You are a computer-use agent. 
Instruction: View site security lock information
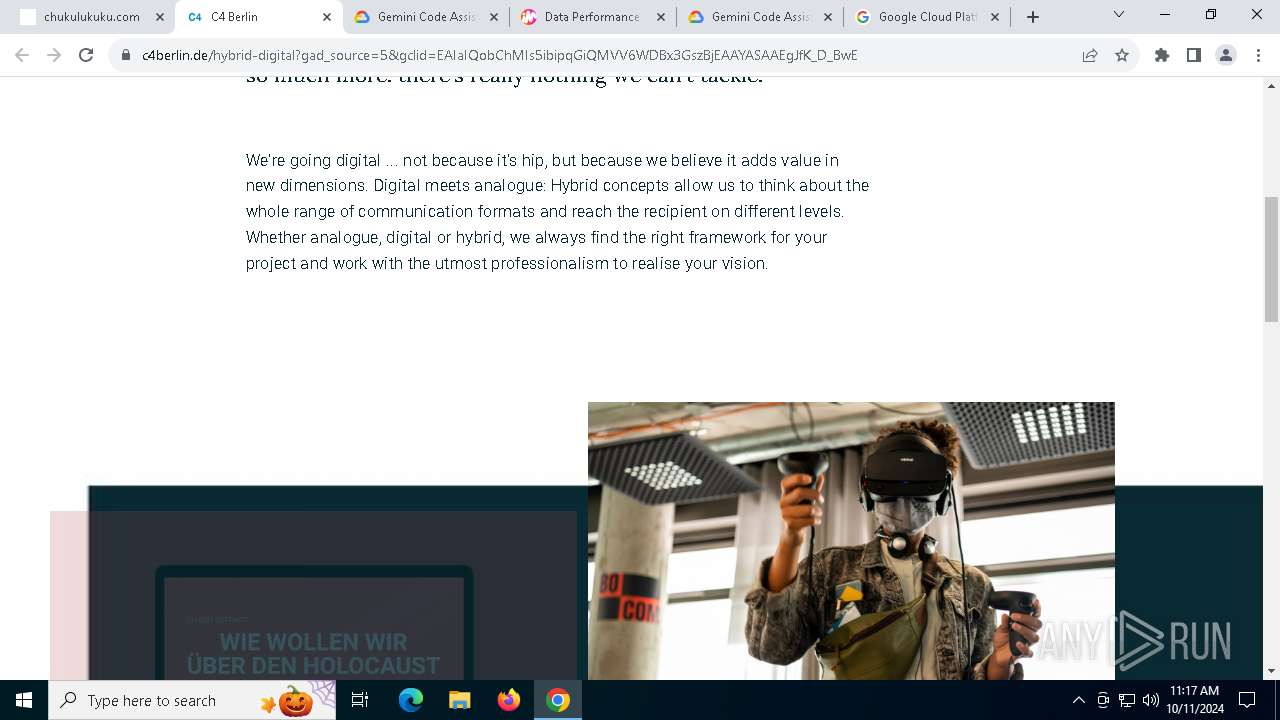point(127,55)
